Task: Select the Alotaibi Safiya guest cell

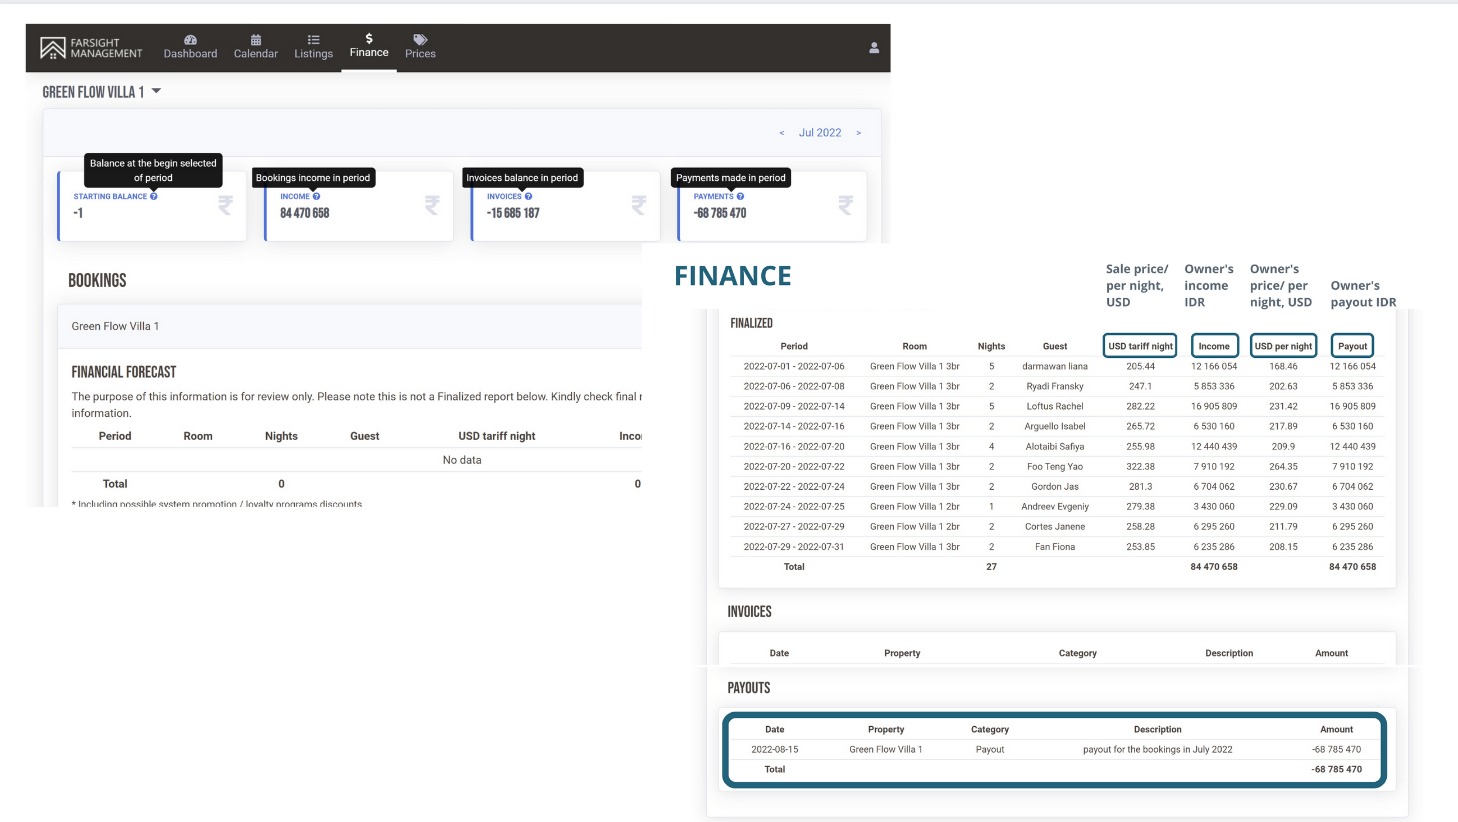Action: tap(1055, 446)
